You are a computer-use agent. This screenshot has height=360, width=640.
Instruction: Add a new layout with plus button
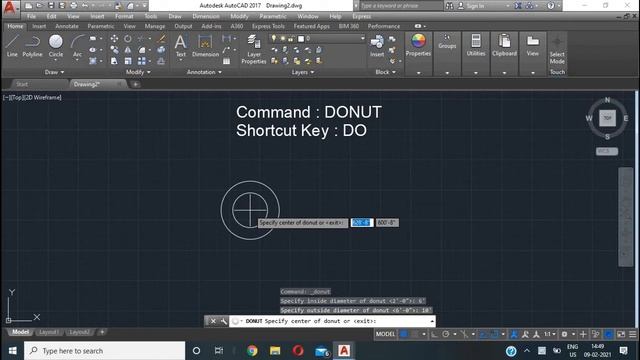tap(102, 332)
